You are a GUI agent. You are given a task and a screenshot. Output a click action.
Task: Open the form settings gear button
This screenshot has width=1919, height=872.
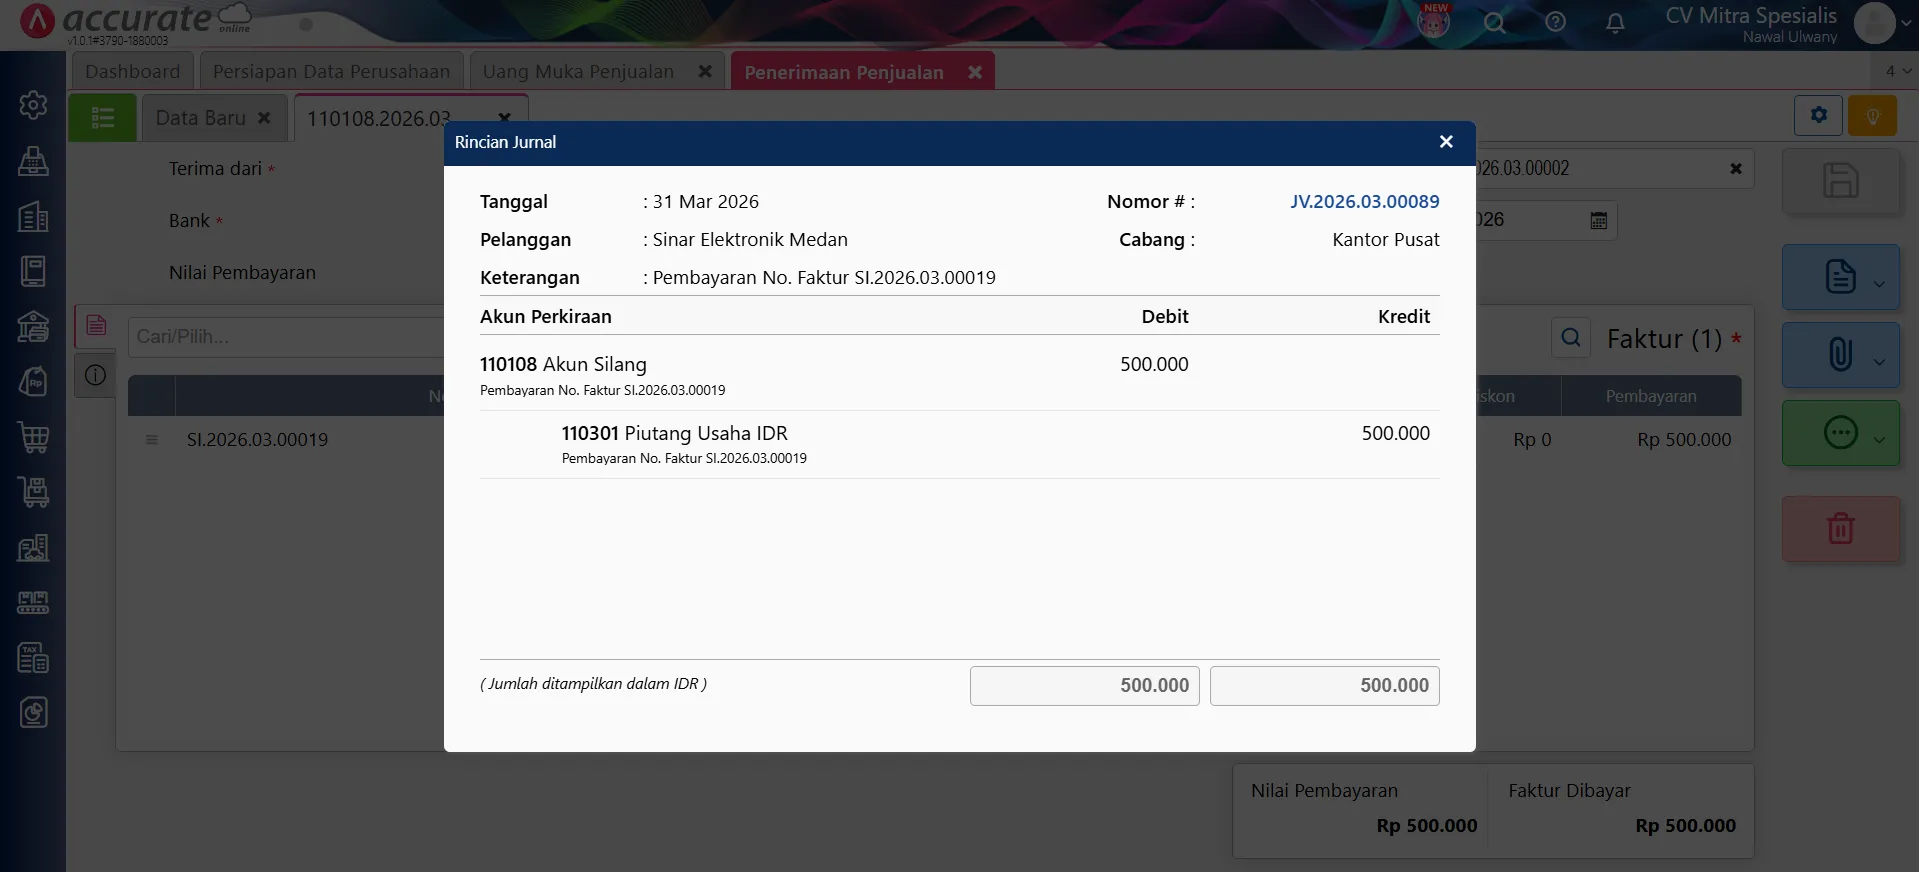(x=1818, y=115)
